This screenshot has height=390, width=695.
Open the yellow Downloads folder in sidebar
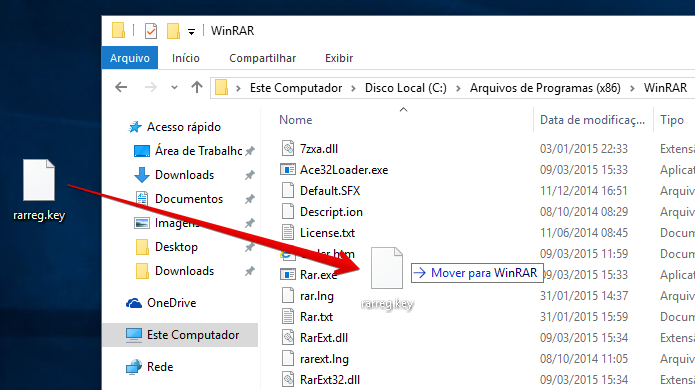click(x=184, y=270)
